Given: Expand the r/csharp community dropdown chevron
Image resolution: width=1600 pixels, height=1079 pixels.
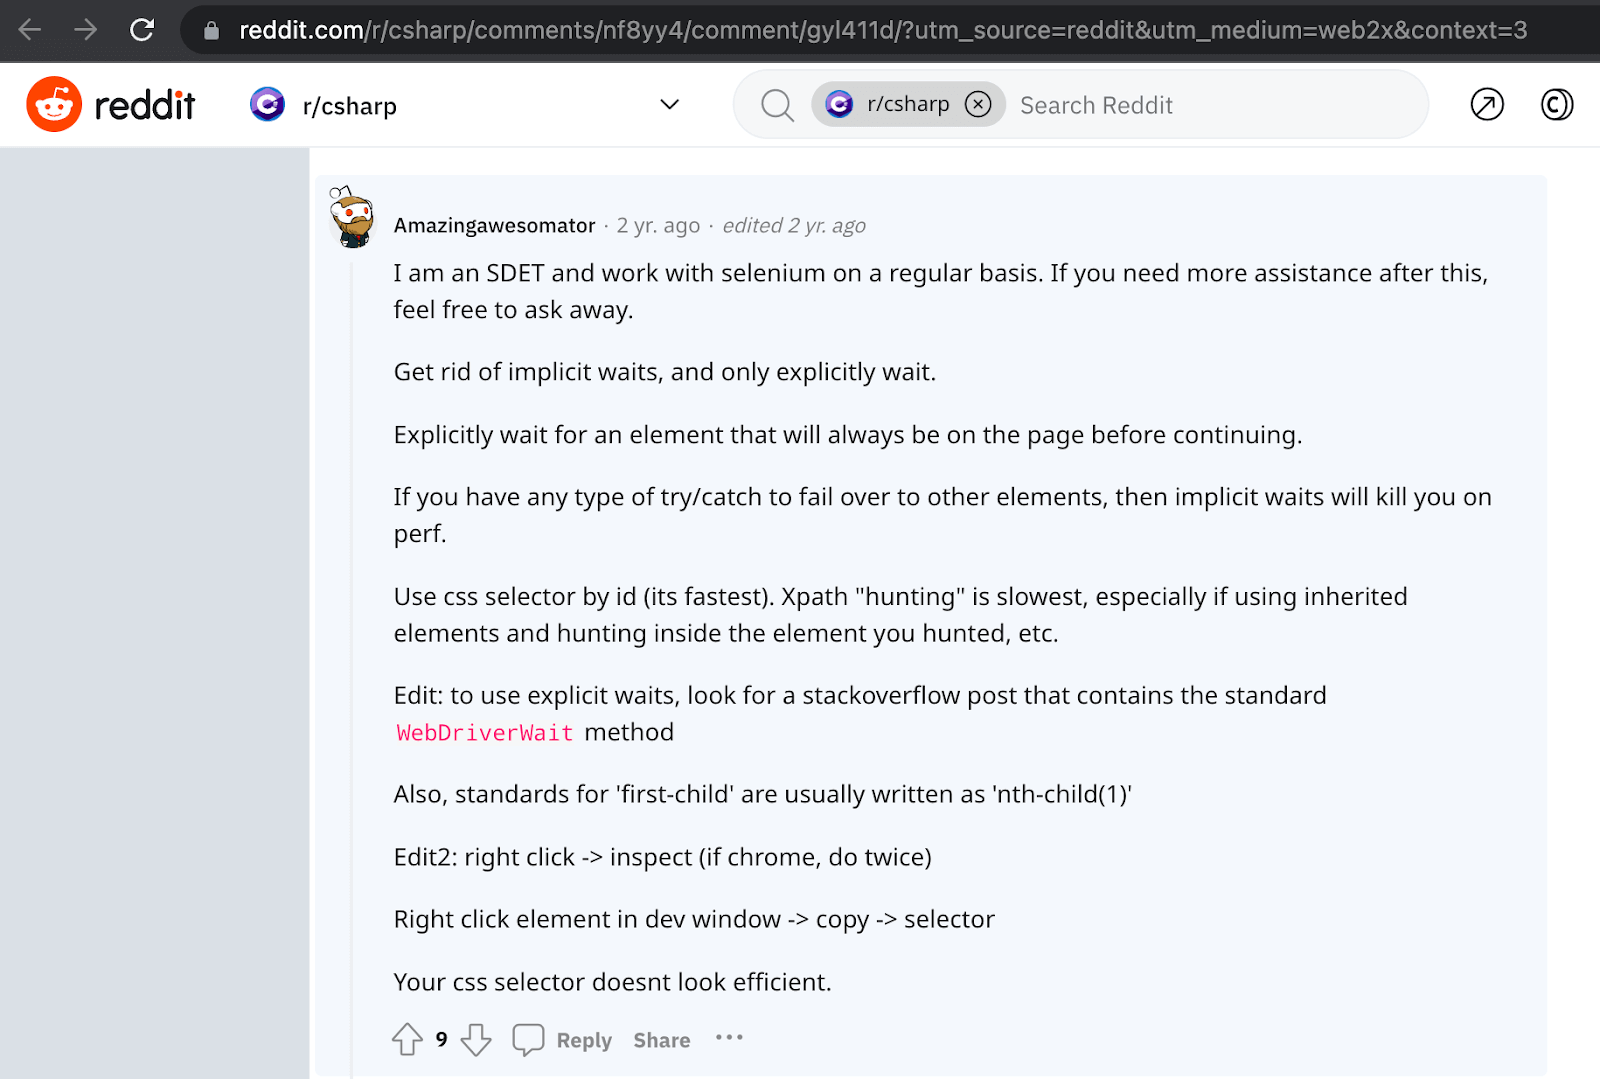Looking at the screenshot, I should [x=669, y=104].
